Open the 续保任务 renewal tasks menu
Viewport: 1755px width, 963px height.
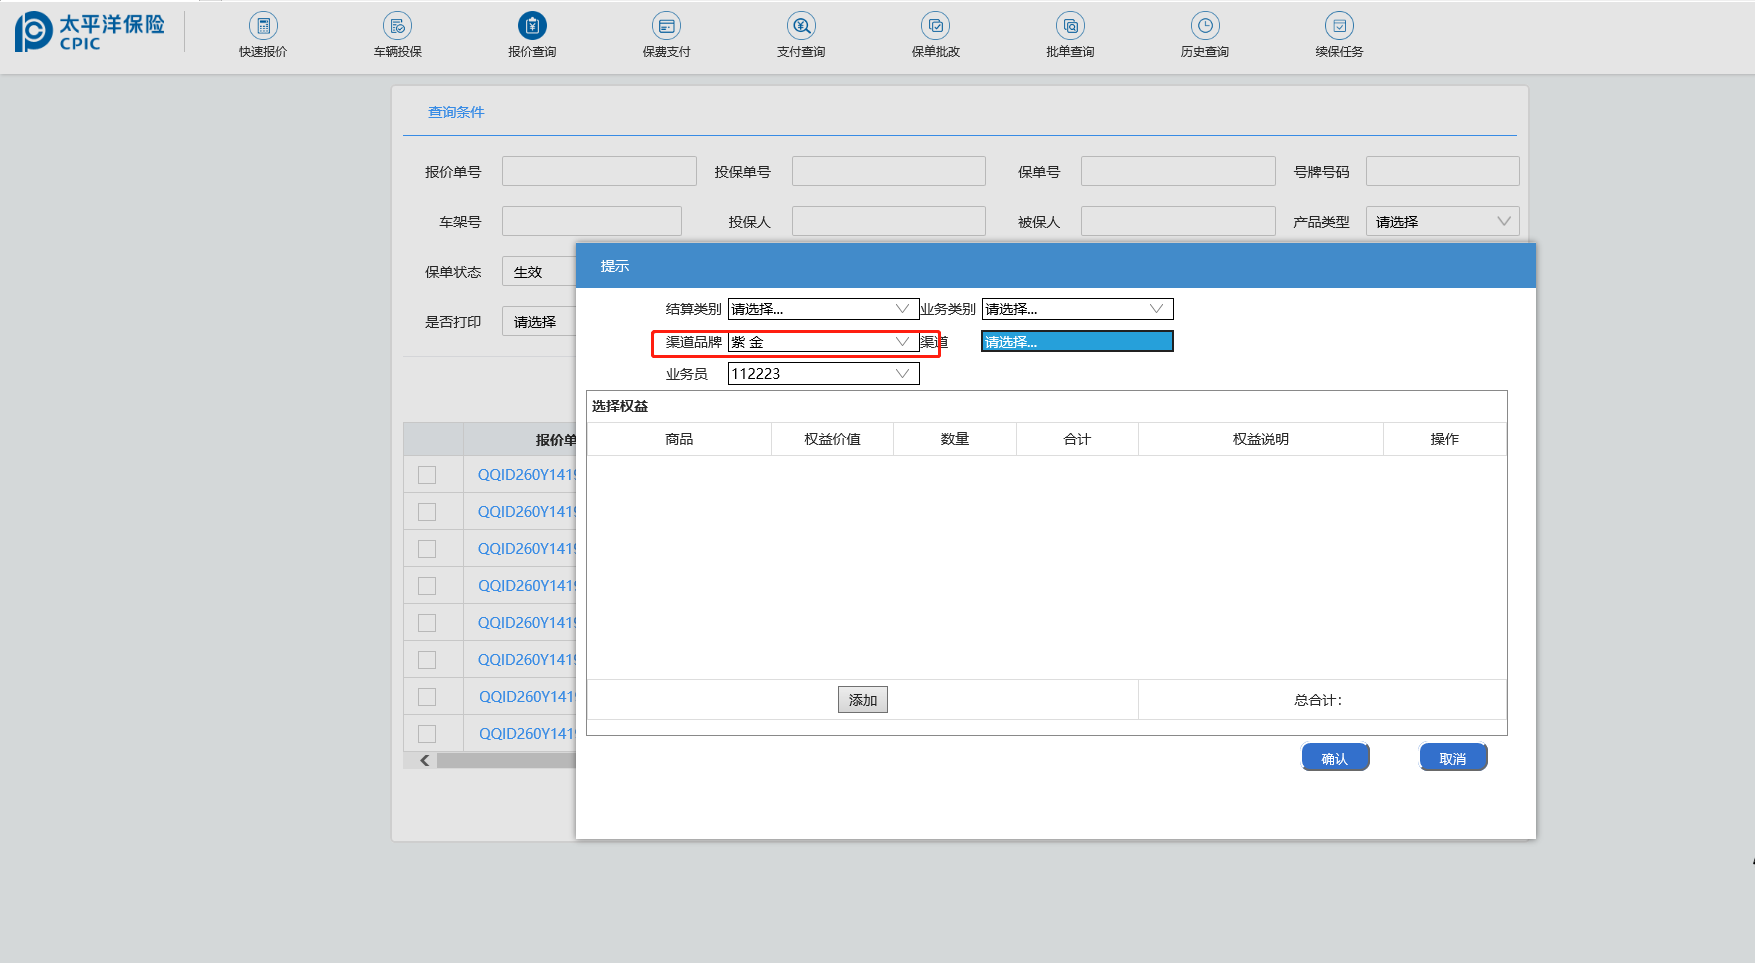pos(1339,27)
